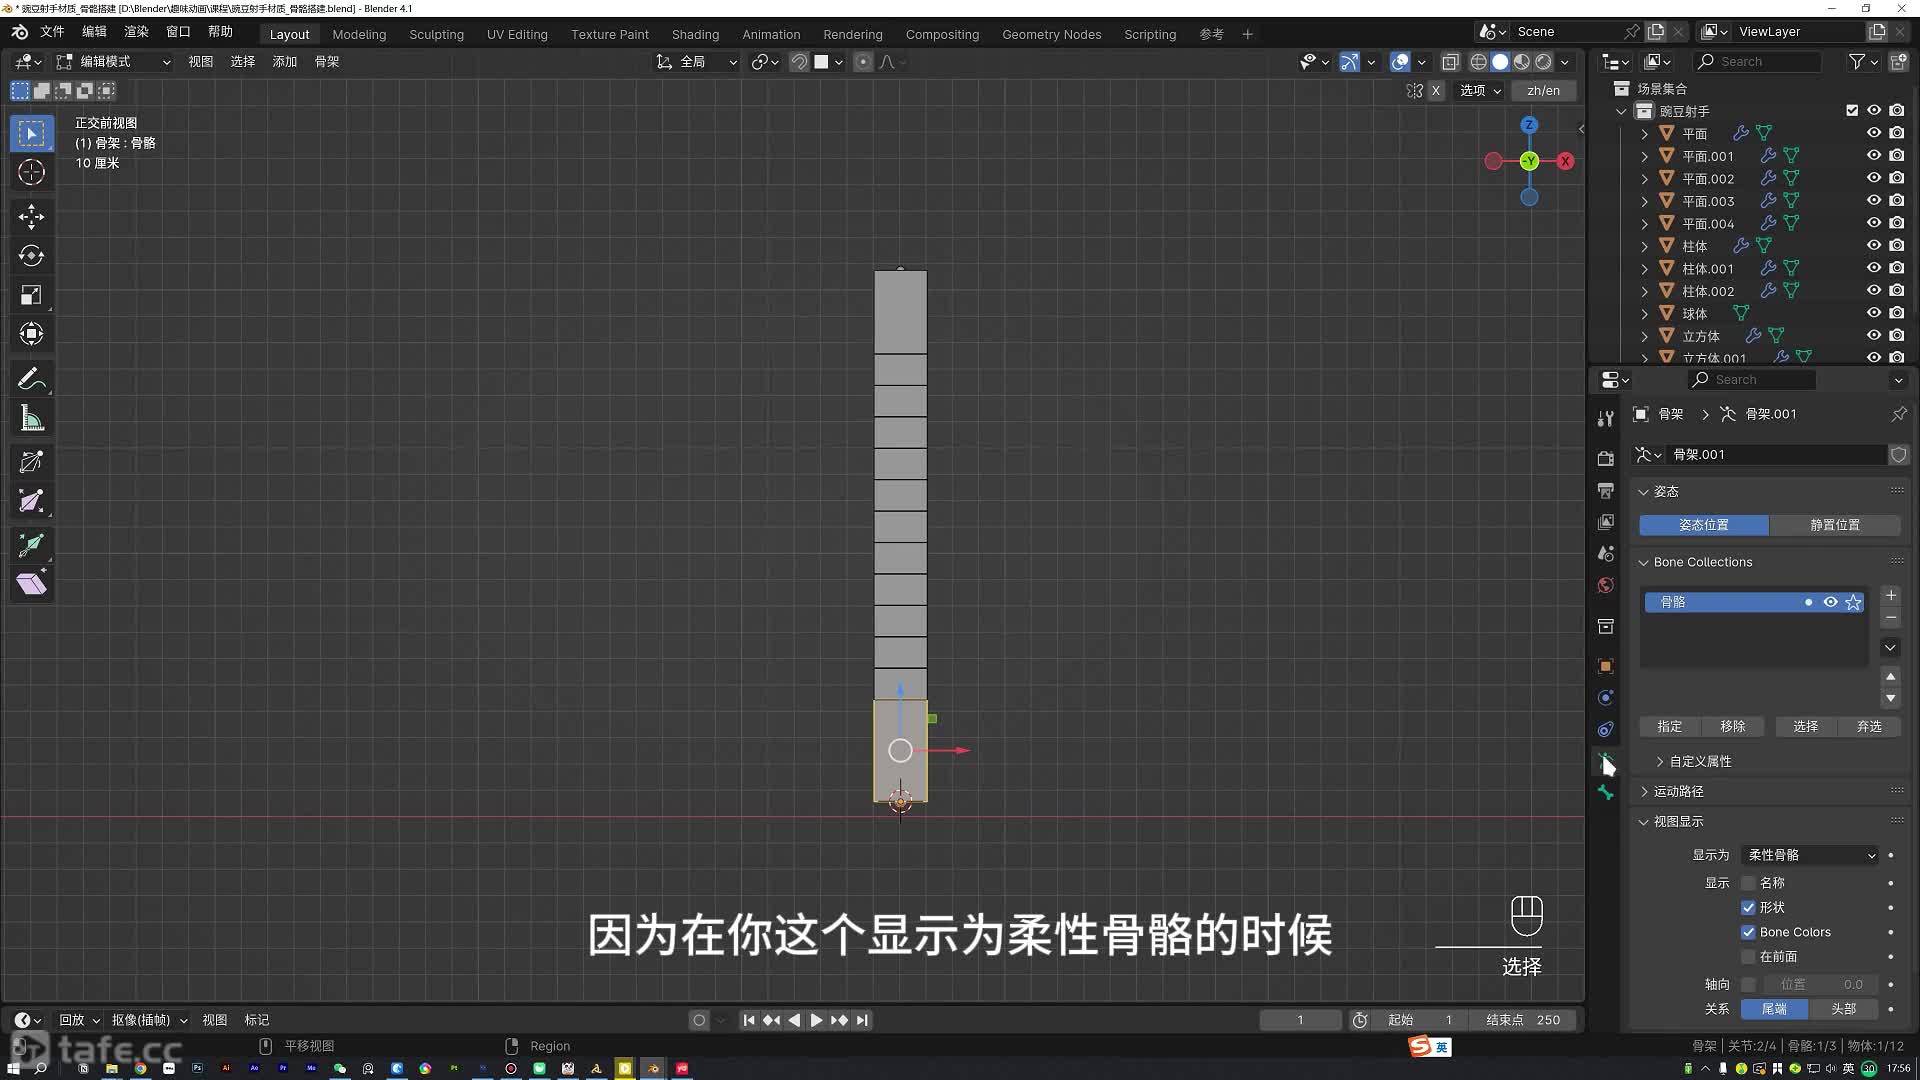Open Scene properties tab
Screen dimensions: 1920x1080
click(x=1605, y=554)
